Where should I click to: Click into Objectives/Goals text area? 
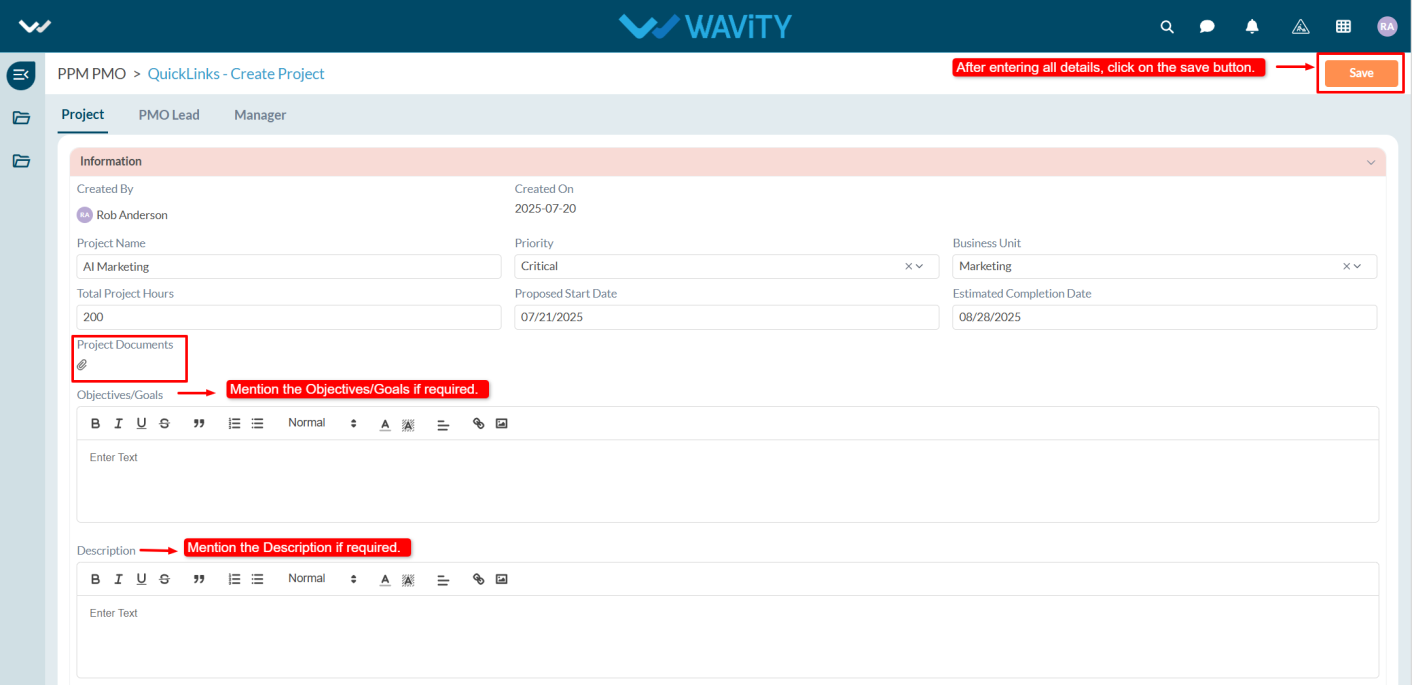pyautogui.click(x=728, y=481)
